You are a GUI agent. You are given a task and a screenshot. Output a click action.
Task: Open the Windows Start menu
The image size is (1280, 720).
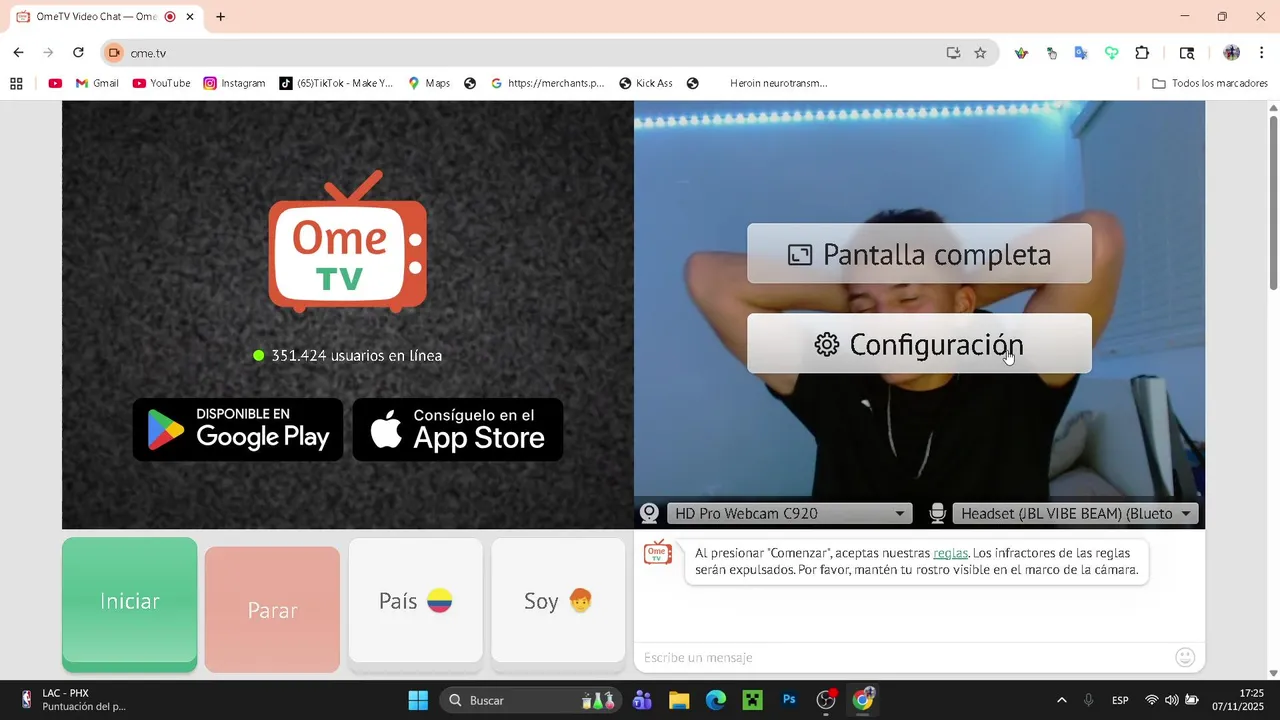tap(418, 700)
